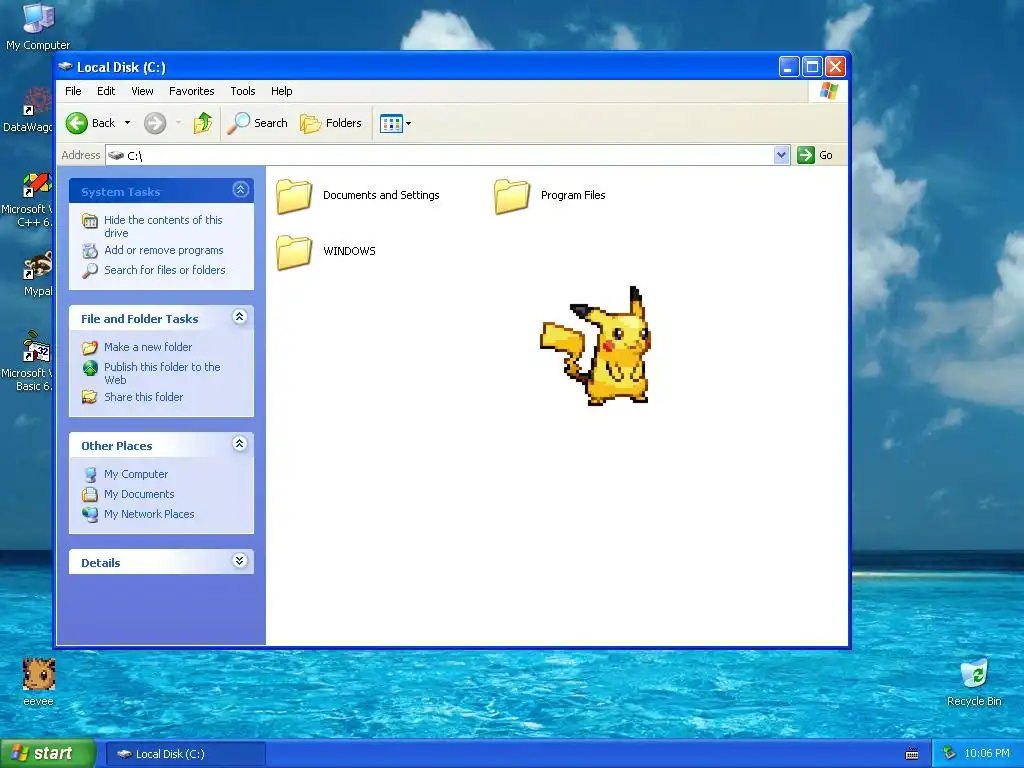
Task: Select the Documents and Settings folder icon
Action: (294, 196)
